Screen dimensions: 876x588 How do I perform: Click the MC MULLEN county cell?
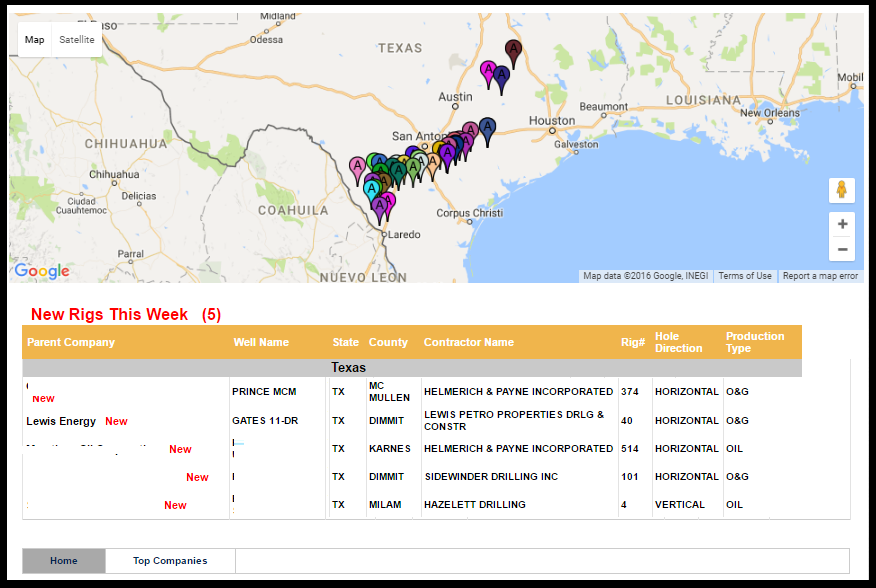click(x=389, y=392)
